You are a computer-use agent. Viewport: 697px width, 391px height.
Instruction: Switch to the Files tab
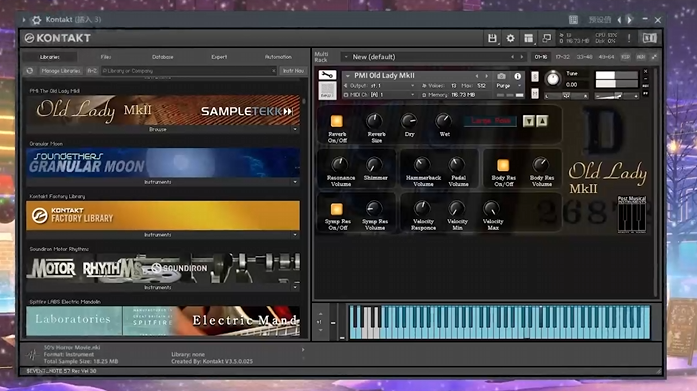(106, 57)
